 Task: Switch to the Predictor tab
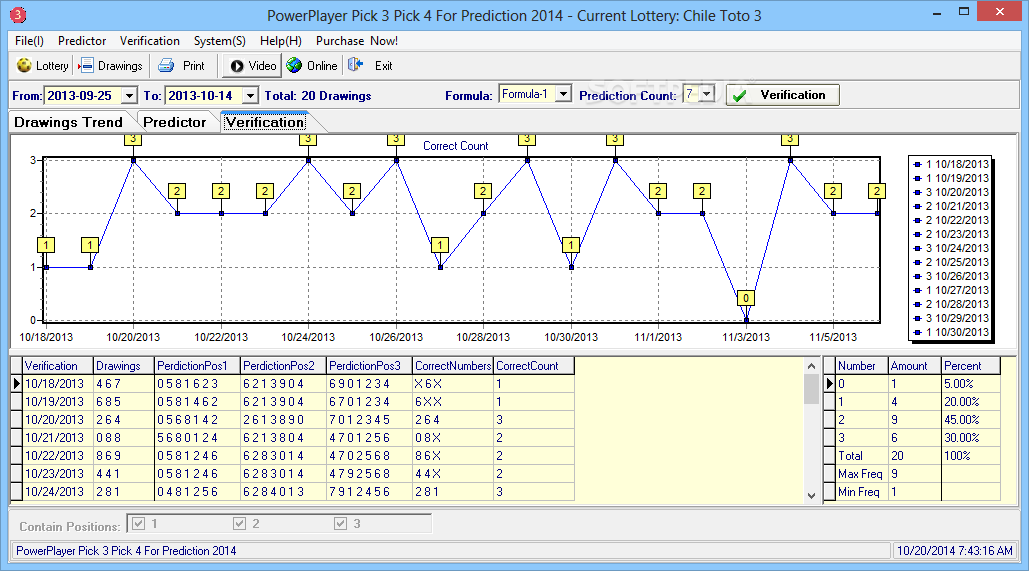tap(175, 122)
